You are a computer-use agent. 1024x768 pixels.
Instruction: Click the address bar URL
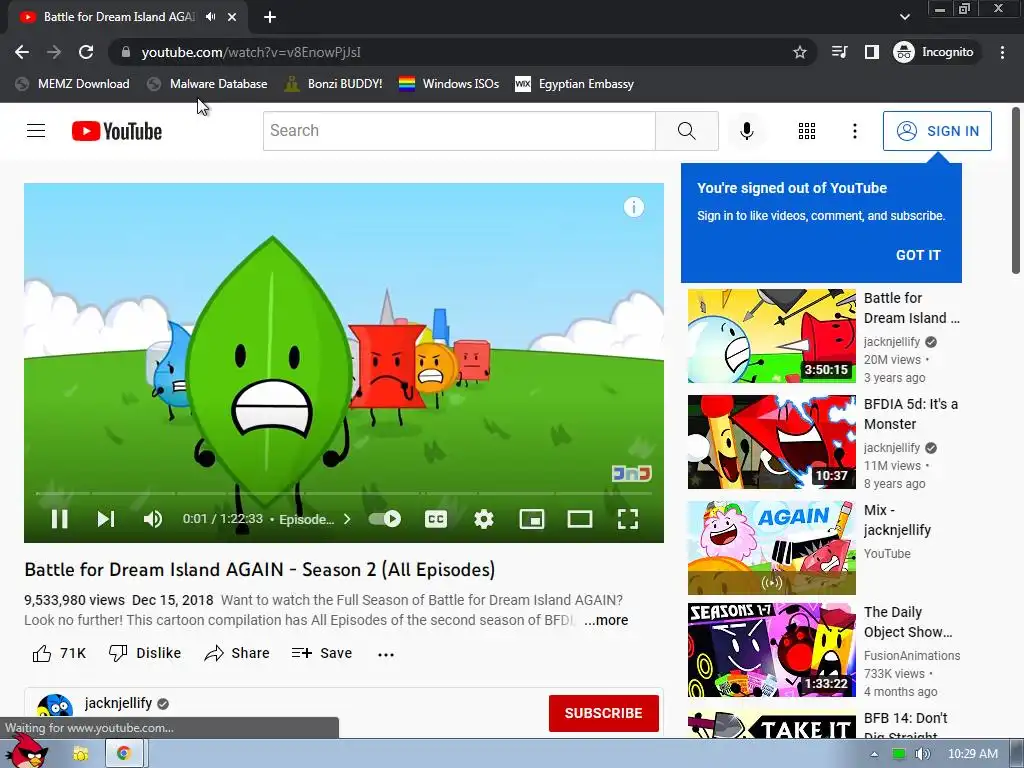pyautogui.click(x=251, y=52)
